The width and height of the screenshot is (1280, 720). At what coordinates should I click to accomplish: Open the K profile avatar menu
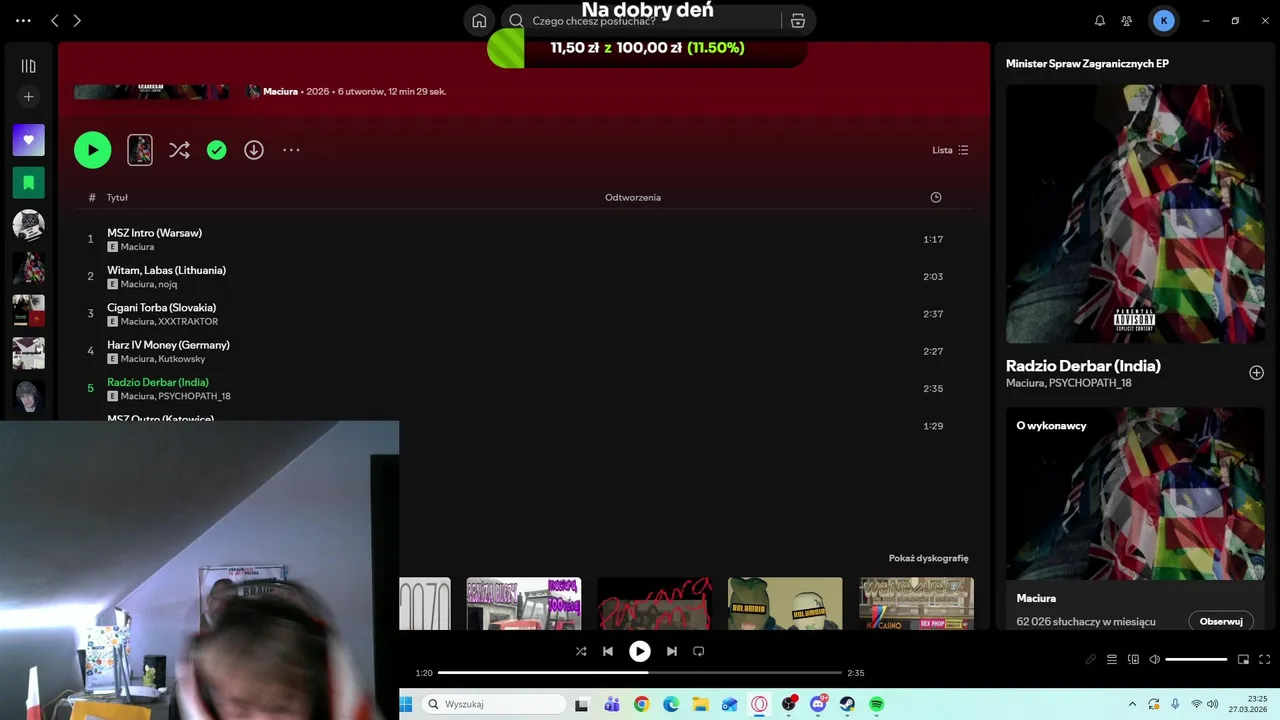pos(1163,20)
